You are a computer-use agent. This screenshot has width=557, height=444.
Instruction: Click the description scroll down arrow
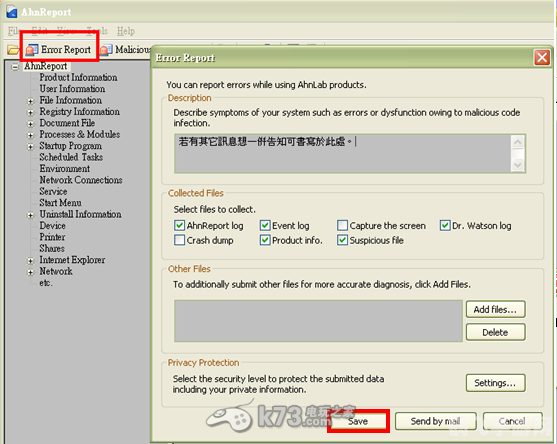coord(518,165)
